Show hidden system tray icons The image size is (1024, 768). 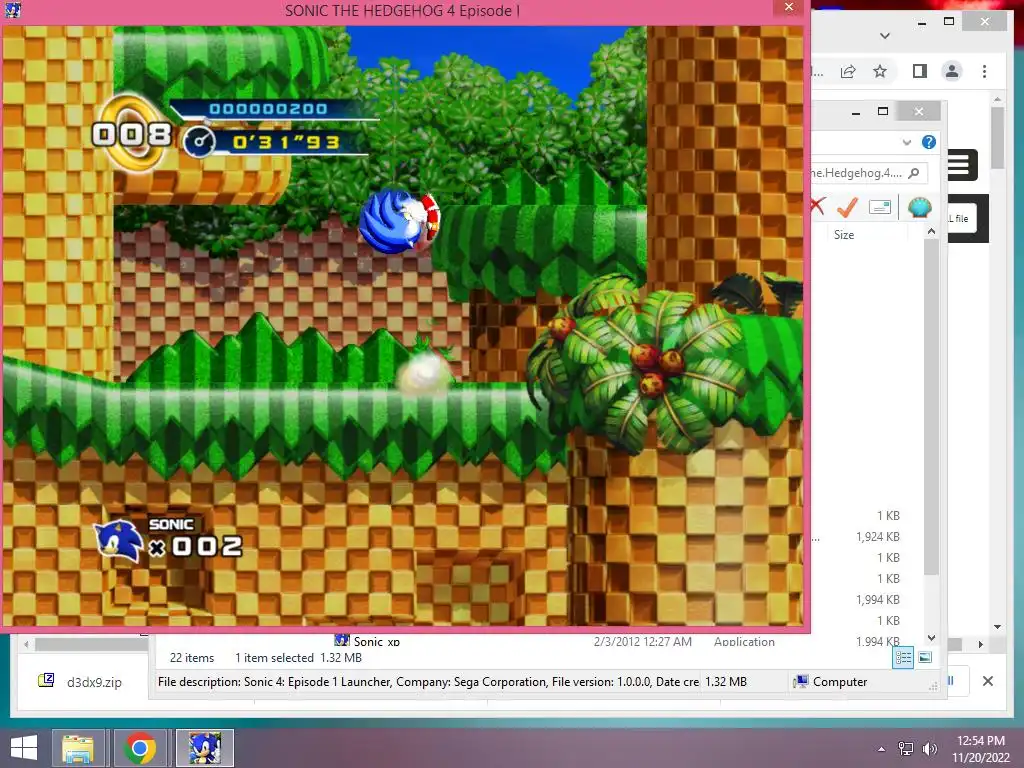881,749
